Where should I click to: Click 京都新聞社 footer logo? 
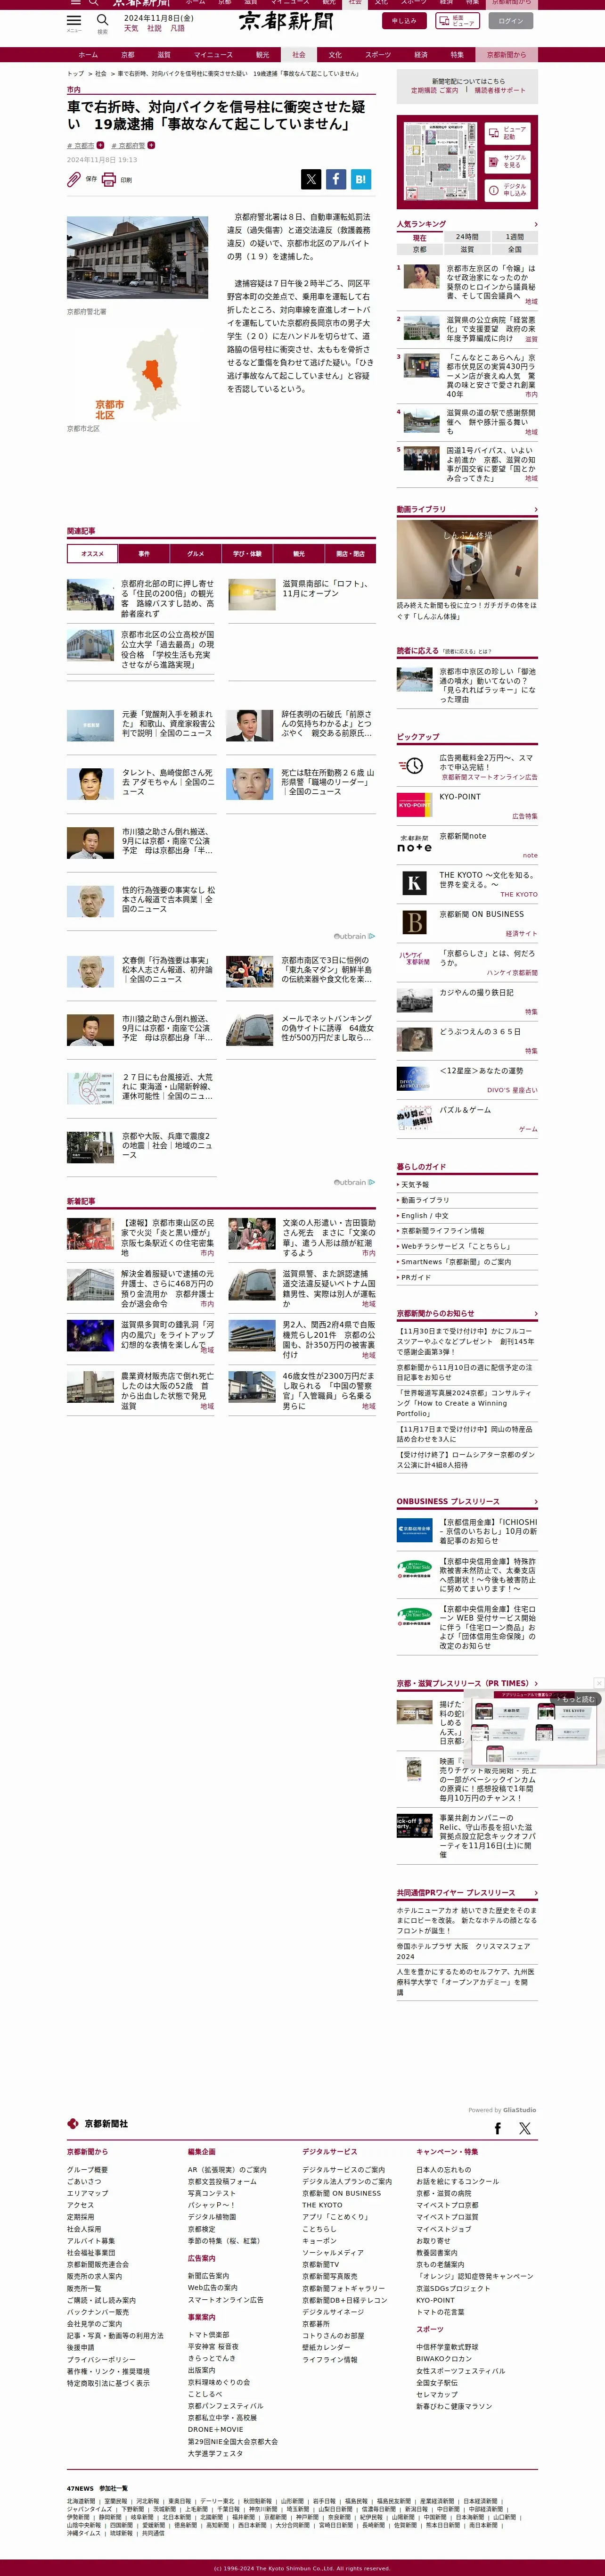pyautogui.click(x=98, y=2123)
